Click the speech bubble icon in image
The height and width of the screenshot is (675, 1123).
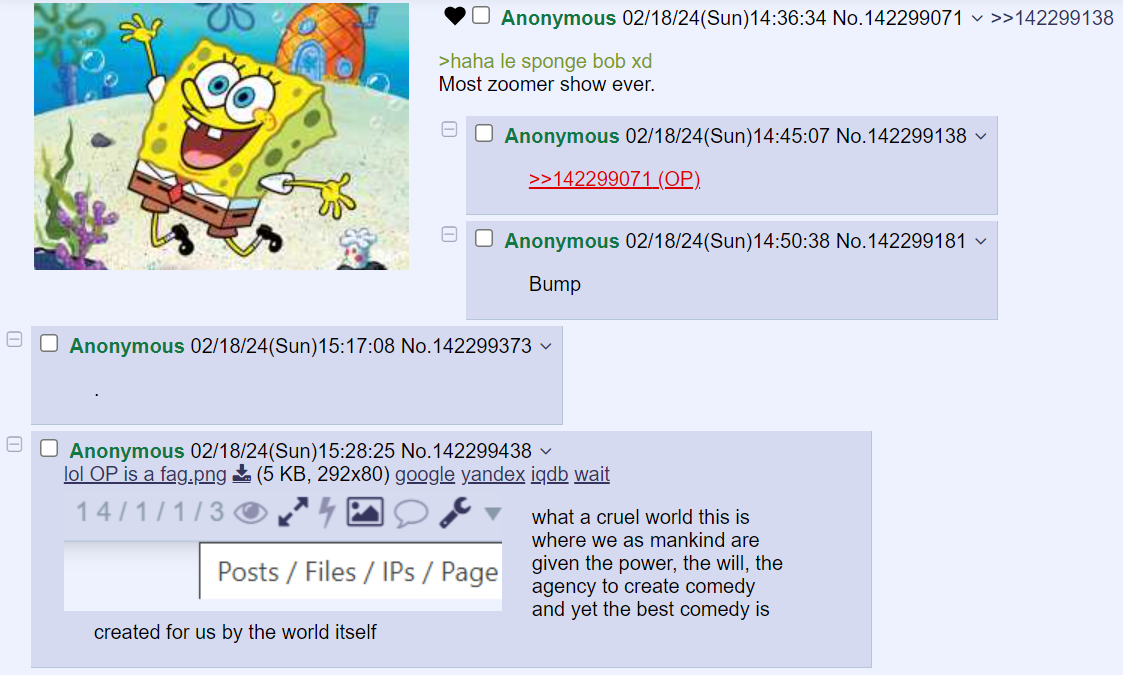pos(411,513)
